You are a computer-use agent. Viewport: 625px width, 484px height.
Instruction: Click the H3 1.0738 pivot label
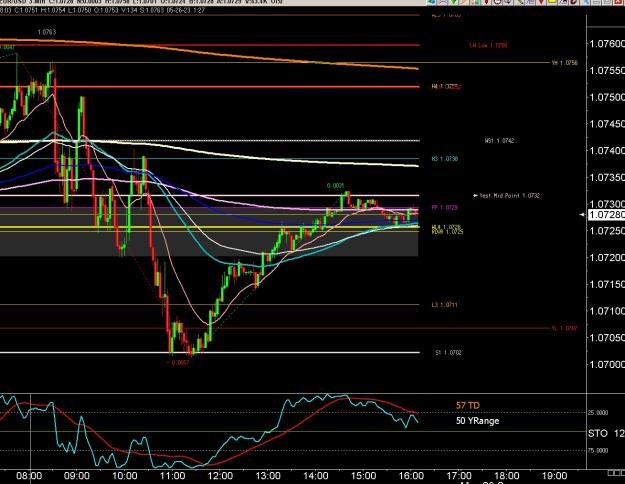point(444,159)
